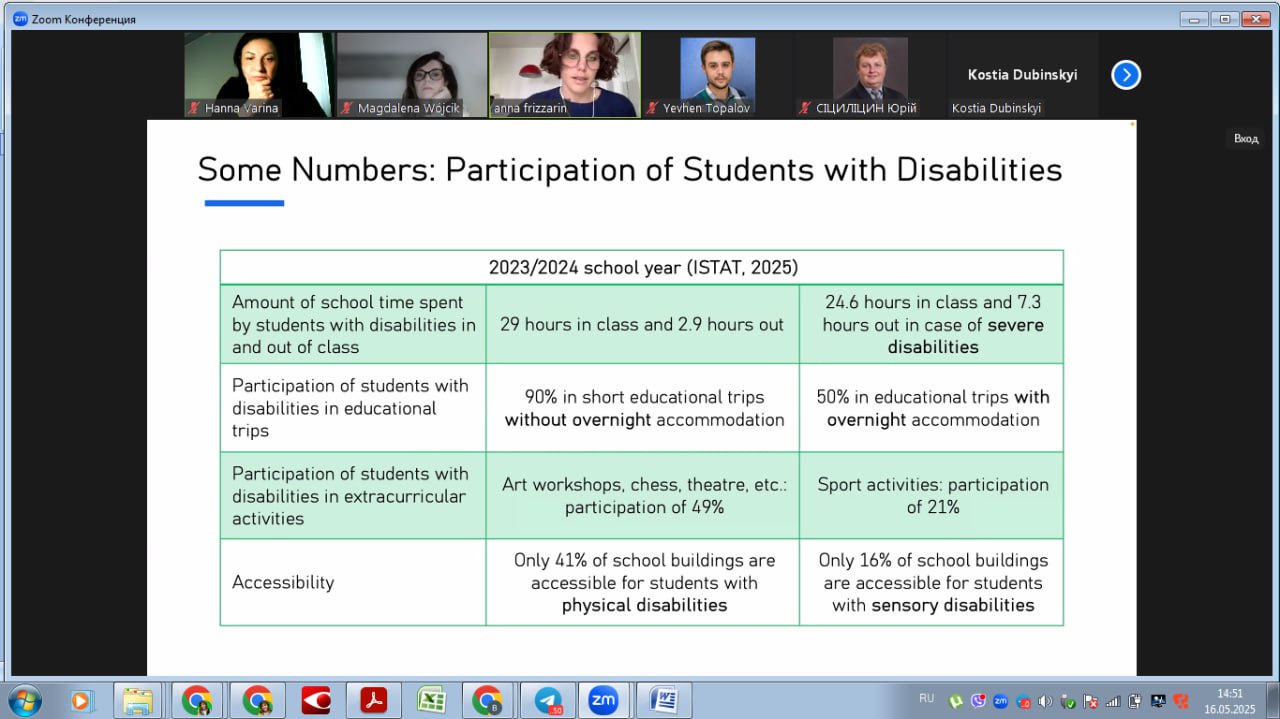This screenshot has height=719, width=1280.
Task: Launch Adobe Acrobat Reader from taskbar
Action: point(373,700)
